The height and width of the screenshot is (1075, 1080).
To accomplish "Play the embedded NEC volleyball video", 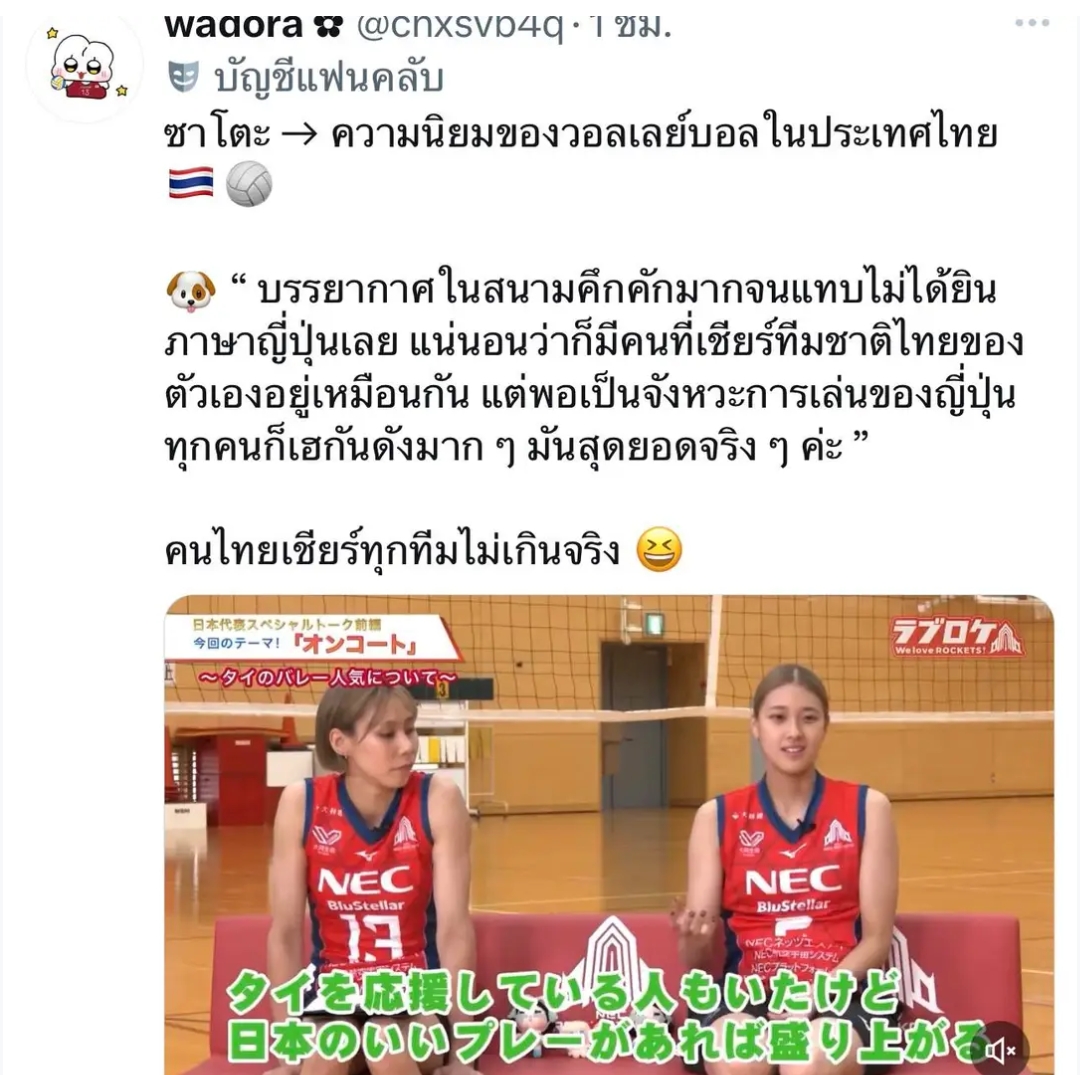I will [x=609, y=835].
